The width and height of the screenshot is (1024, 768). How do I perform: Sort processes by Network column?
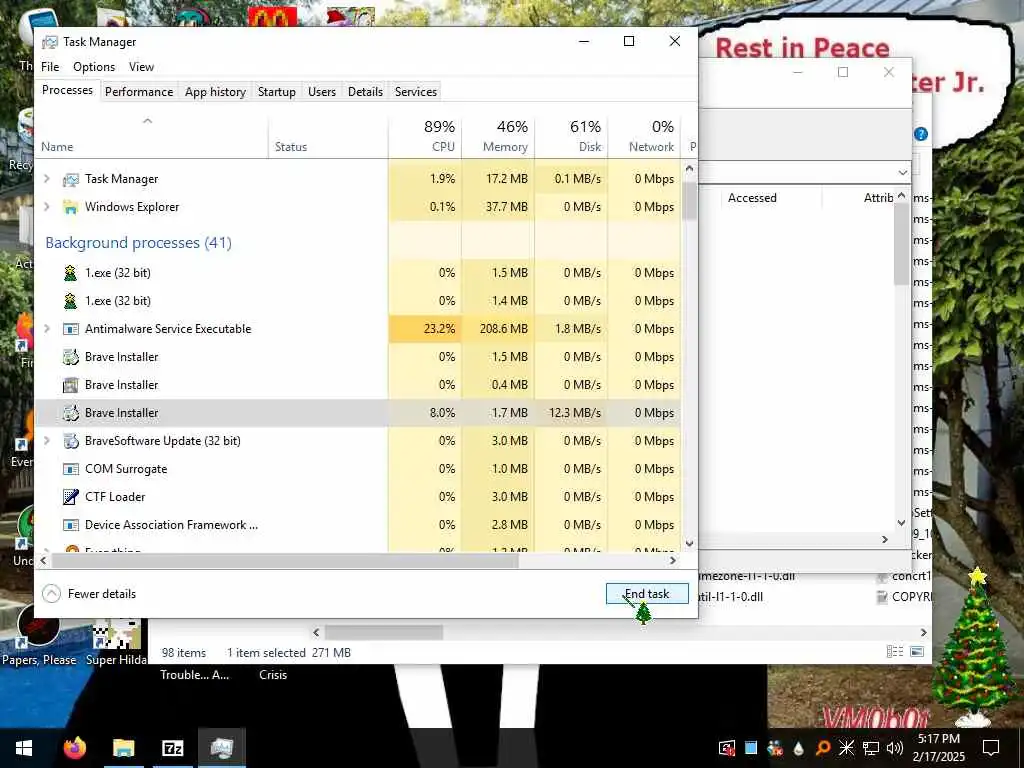point(644,136)
